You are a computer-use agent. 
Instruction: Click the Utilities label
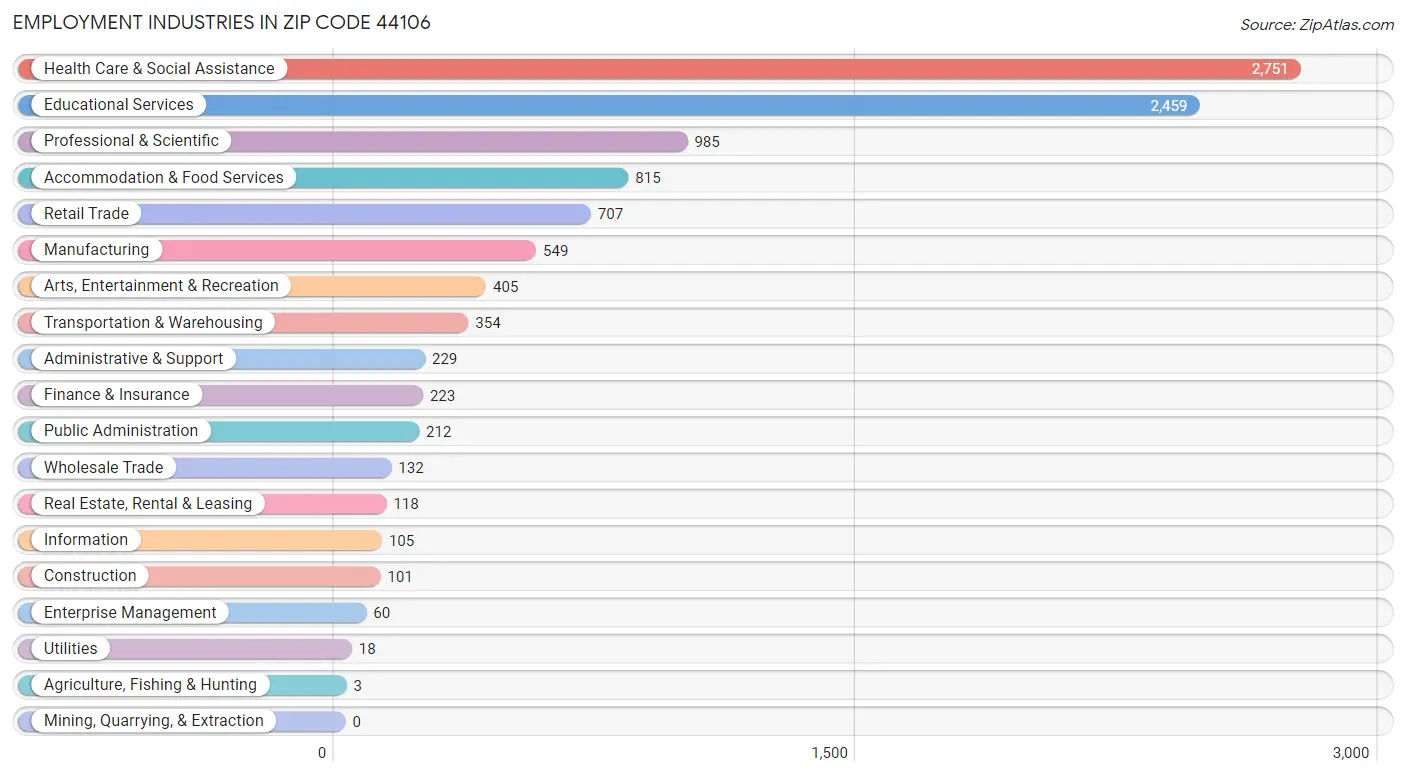(71, 649)
